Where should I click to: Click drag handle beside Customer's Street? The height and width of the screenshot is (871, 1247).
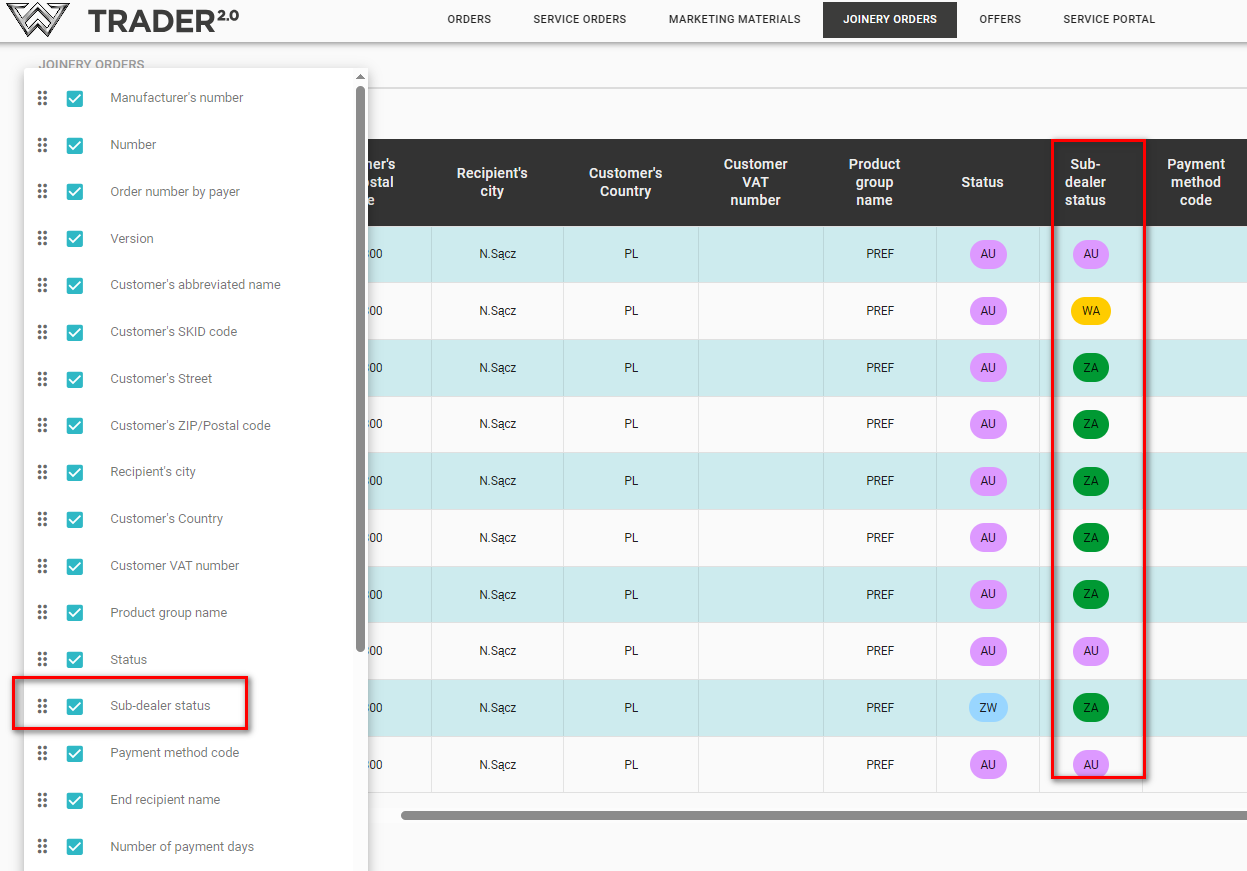tap(42, 379)
